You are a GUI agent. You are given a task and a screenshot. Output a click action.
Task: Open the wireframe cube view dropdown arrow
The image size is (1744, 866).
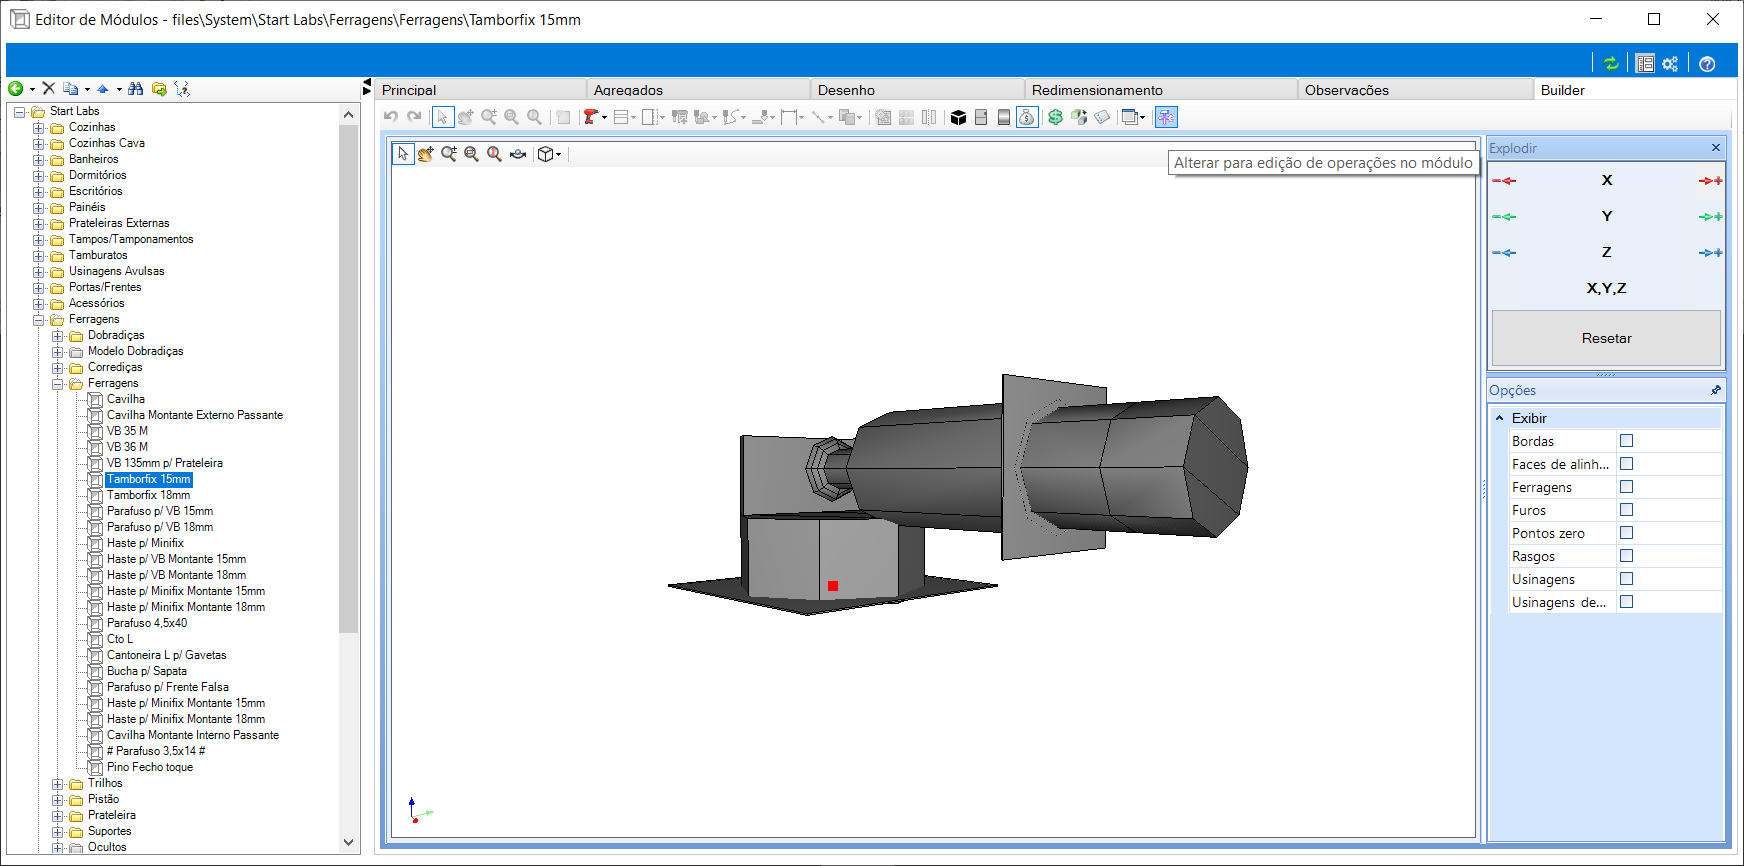[x=558, y=154]
